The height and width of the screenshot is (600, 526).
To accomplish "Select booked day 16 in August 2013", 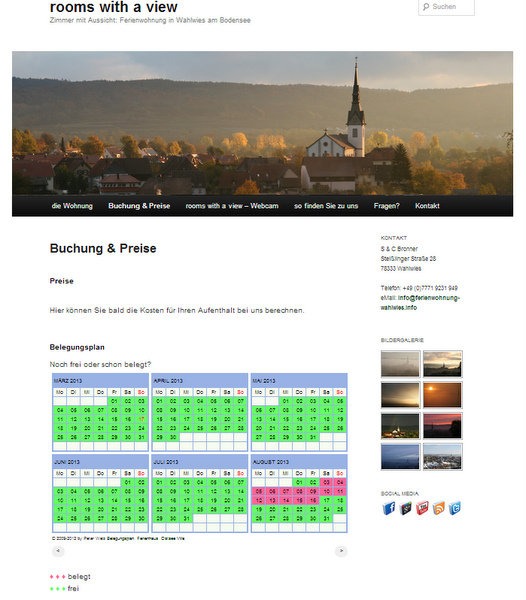I will (313, 500).
